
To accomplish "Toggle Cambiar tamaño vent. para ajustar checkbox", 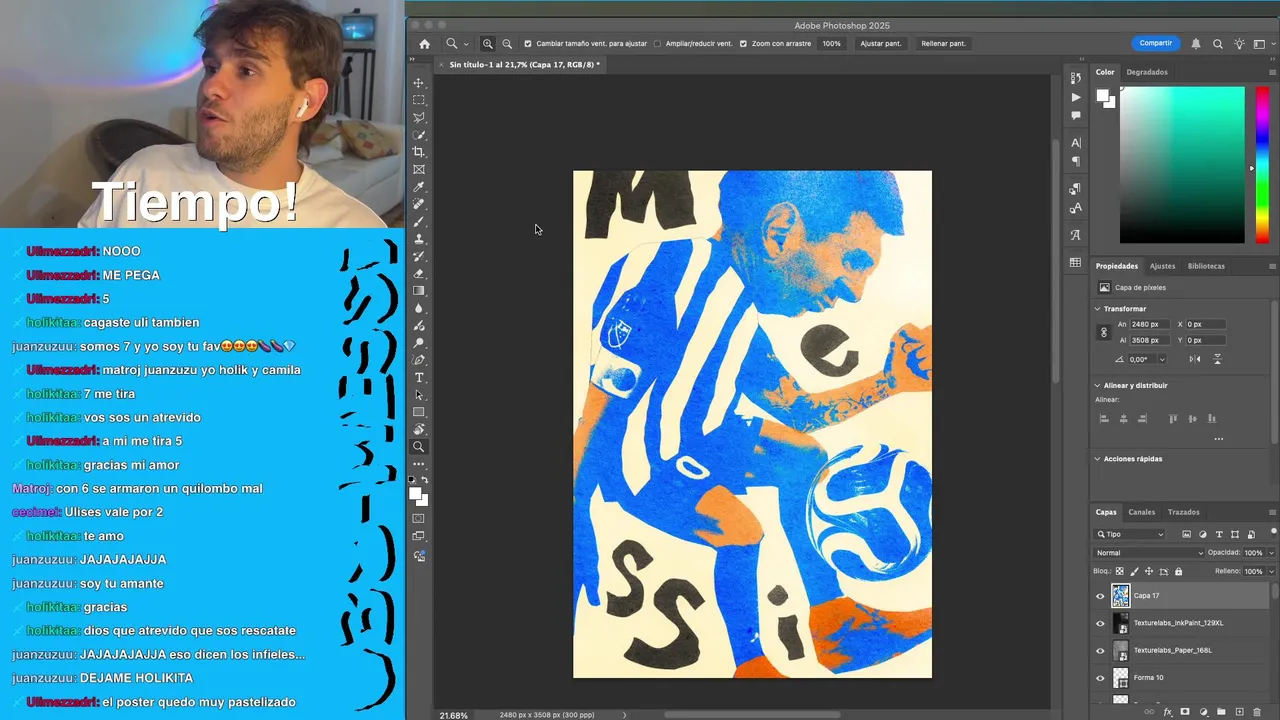I will pos(528,44).
